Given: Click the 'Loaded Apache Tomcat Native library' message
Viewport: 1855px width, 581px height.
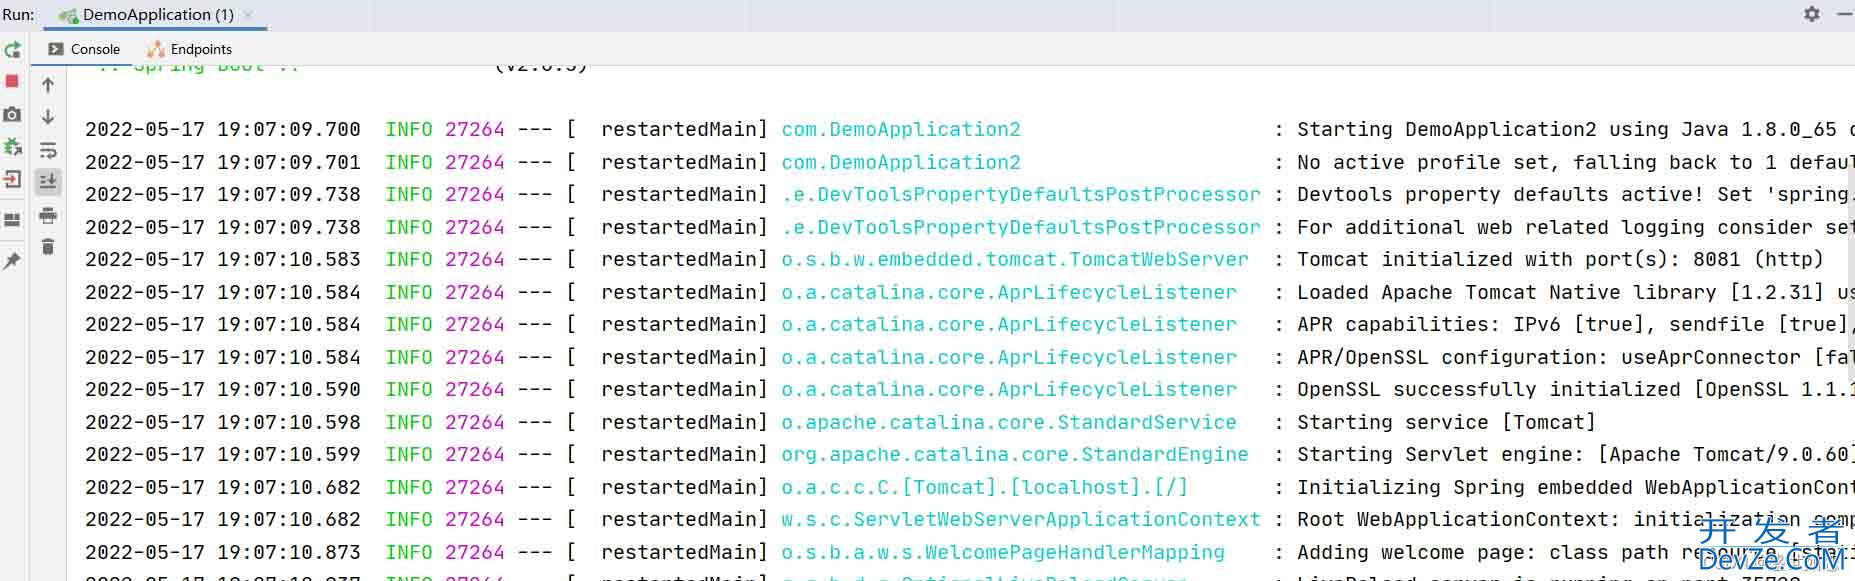Looking at the screenshot, I should click(x=1575, y=292).
